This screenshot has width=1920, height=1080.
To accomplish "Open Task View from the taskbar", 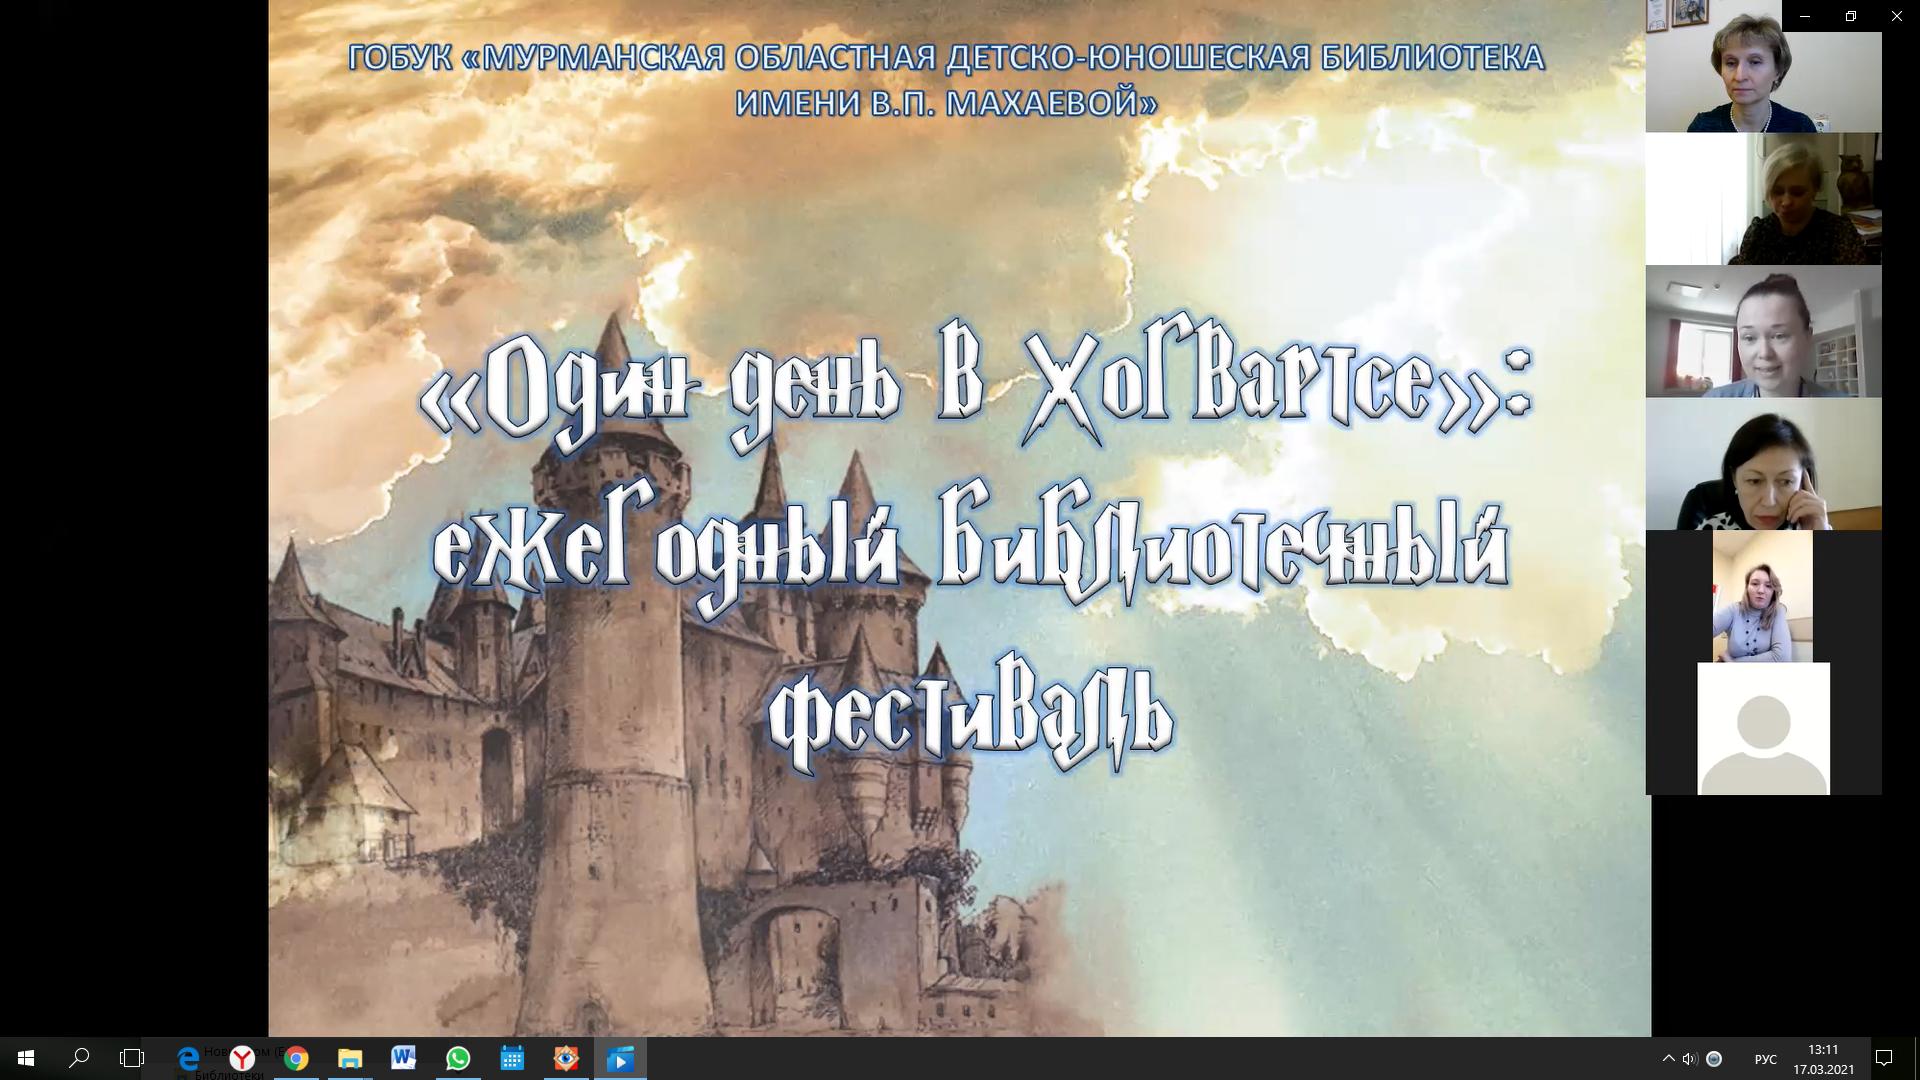I will (x=132, y=1058).
